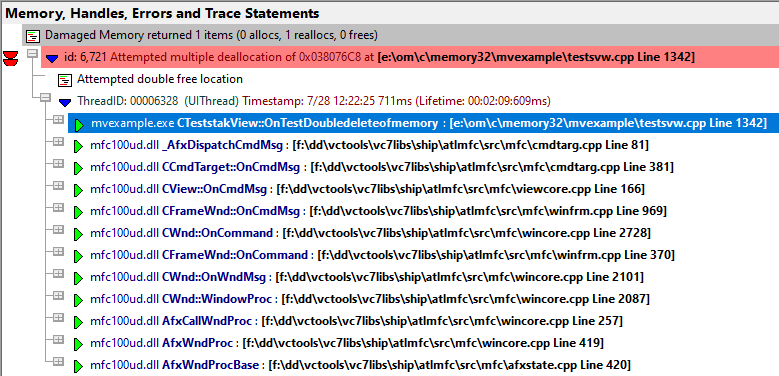Screen dimensions: 779x376
Task: Click green arrow icon of AfxWndProcBase
Action: tap(78, 366)
